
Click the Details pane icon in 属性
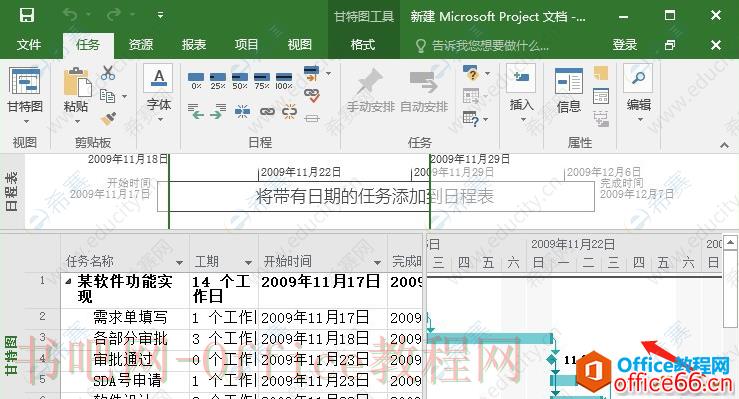click(601, 96)
